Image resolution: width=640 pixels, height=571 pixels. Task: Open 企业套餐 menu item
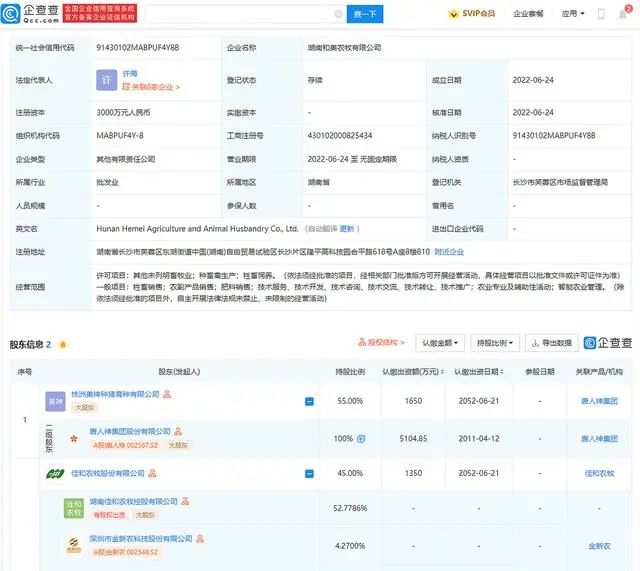[x=528, y=14]
